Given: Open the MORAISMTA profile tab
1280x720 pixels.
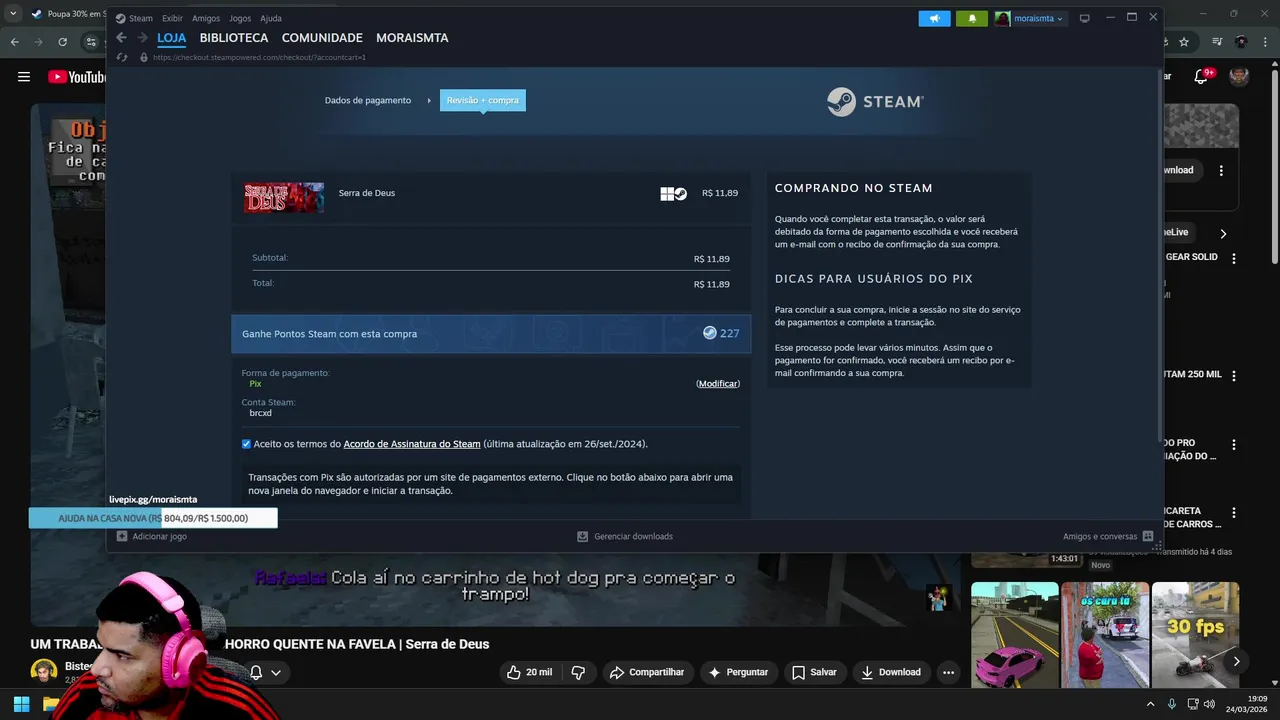Looking at the screenshot, I should [412, 38].
